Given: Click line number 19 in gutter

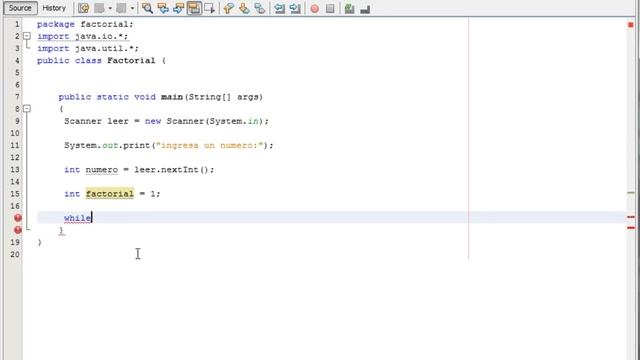Looking at the screenshot, I should coord(15,242).
